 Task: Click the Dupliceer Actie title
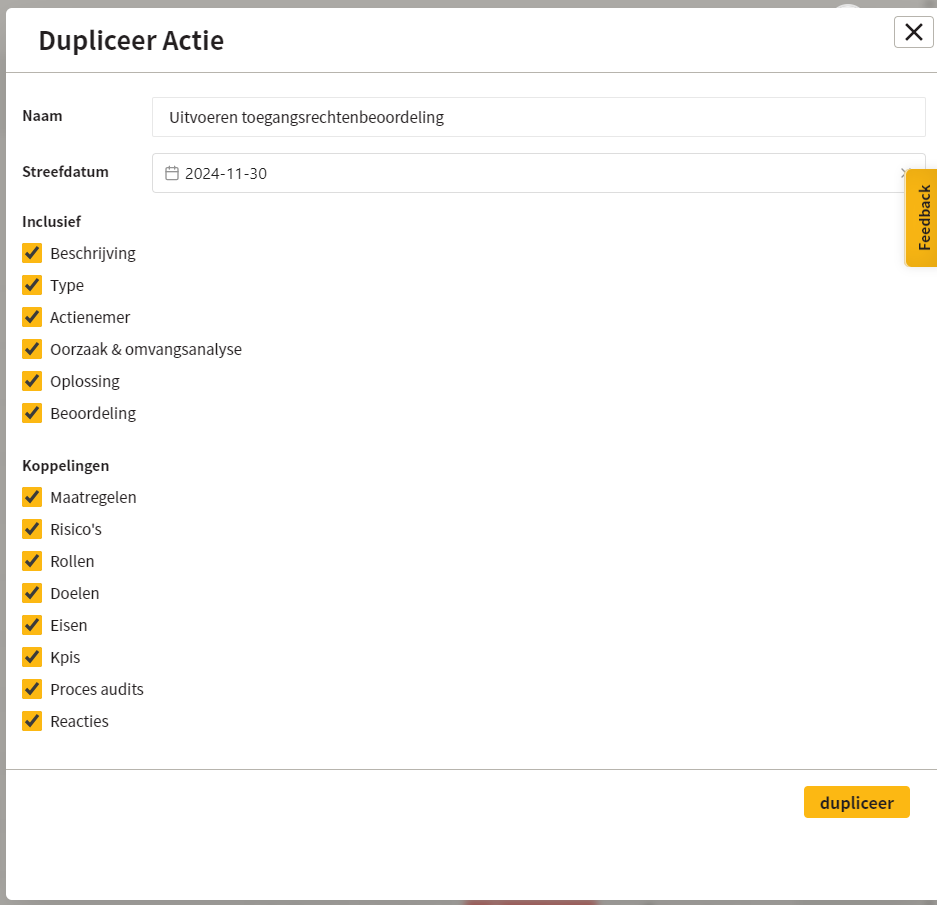point(131,41)
